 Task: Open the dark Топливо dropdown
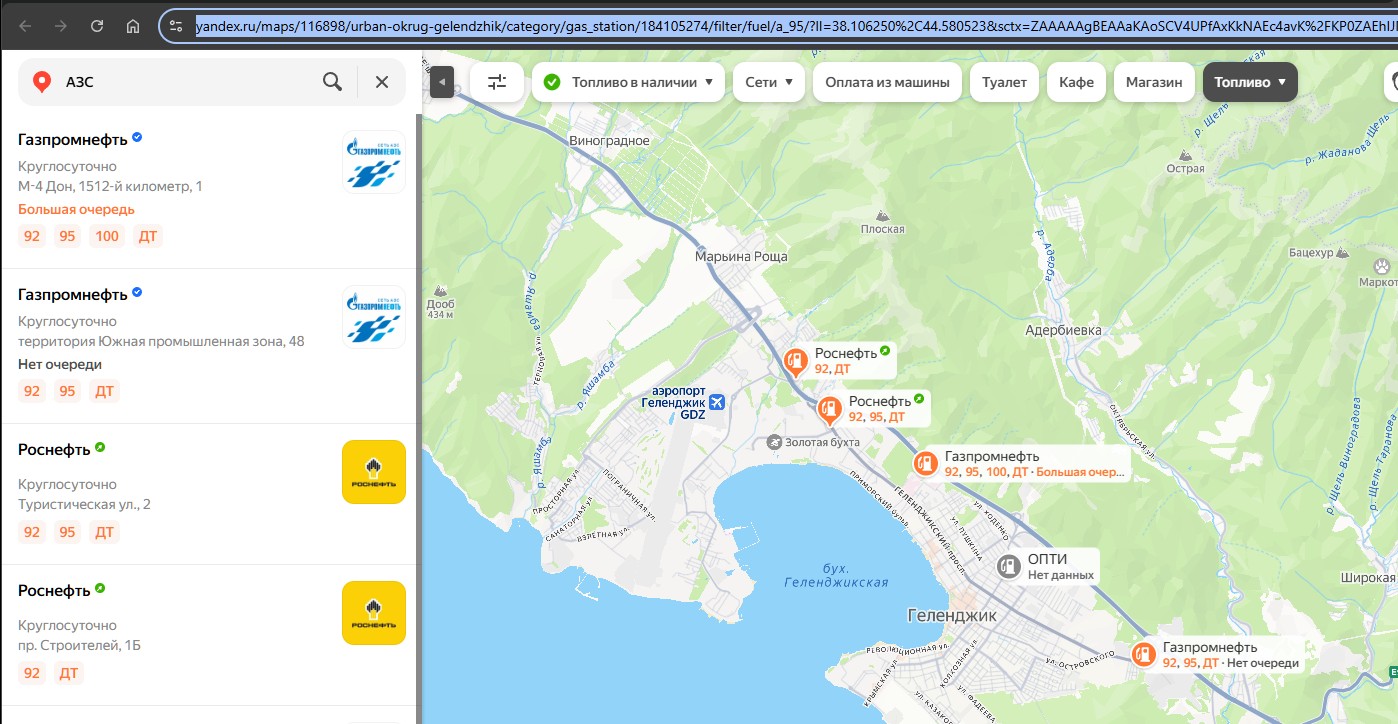[1250, 82]
